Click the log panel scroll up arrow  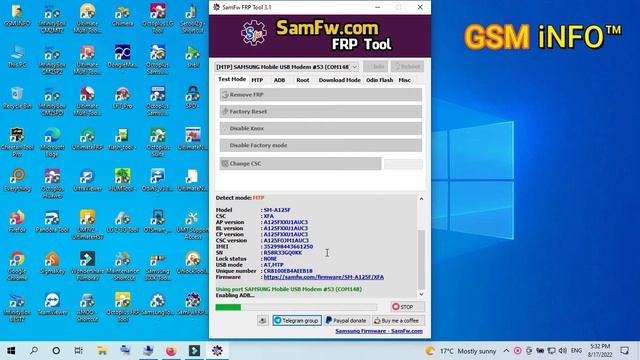click(x=421, y=199)
